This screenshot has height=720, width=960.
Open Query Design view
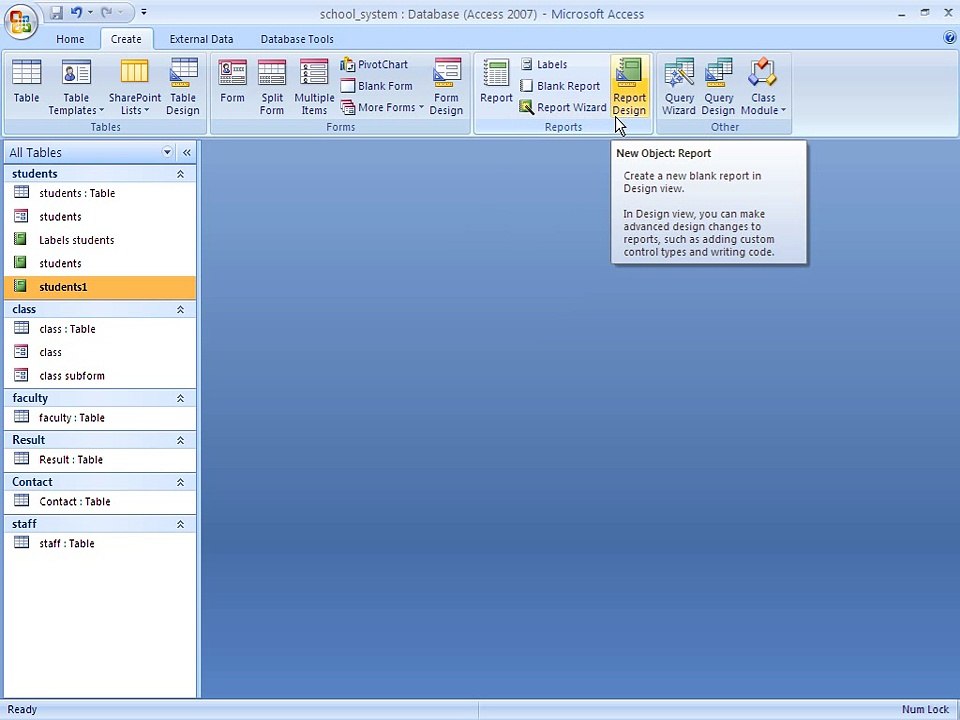[718, 87]
